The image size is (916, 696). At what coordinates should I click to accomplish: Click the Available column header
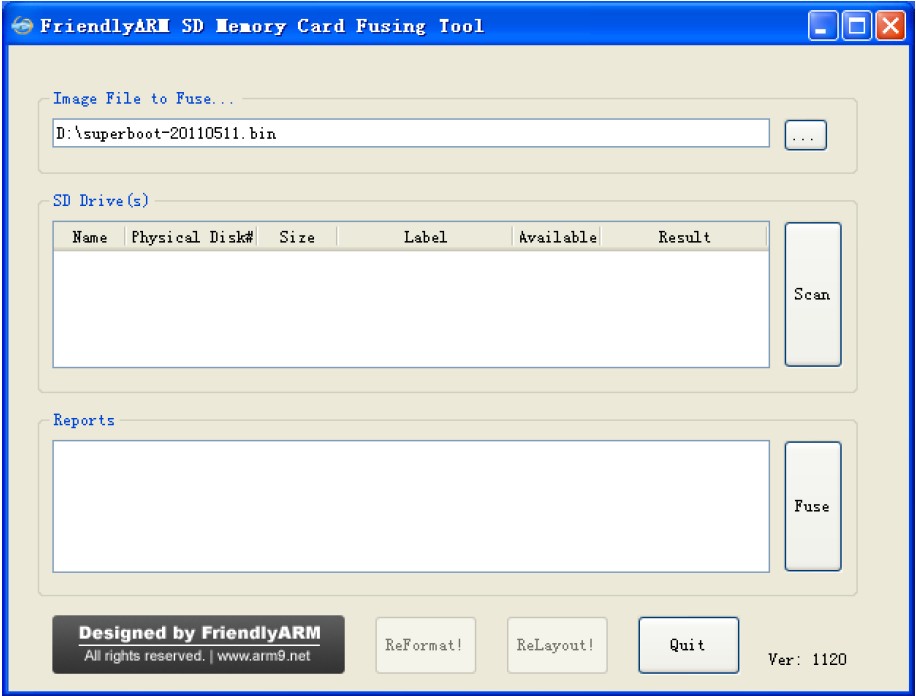coord(557,237)
